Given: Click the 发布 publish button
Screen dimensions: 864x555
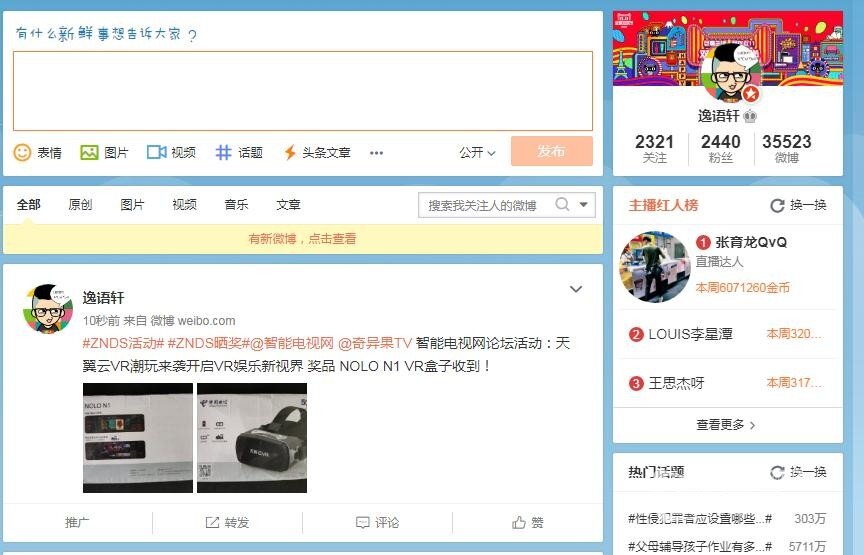Looking at the screenshot, I should pyautogui.click(x=552, y=151).
